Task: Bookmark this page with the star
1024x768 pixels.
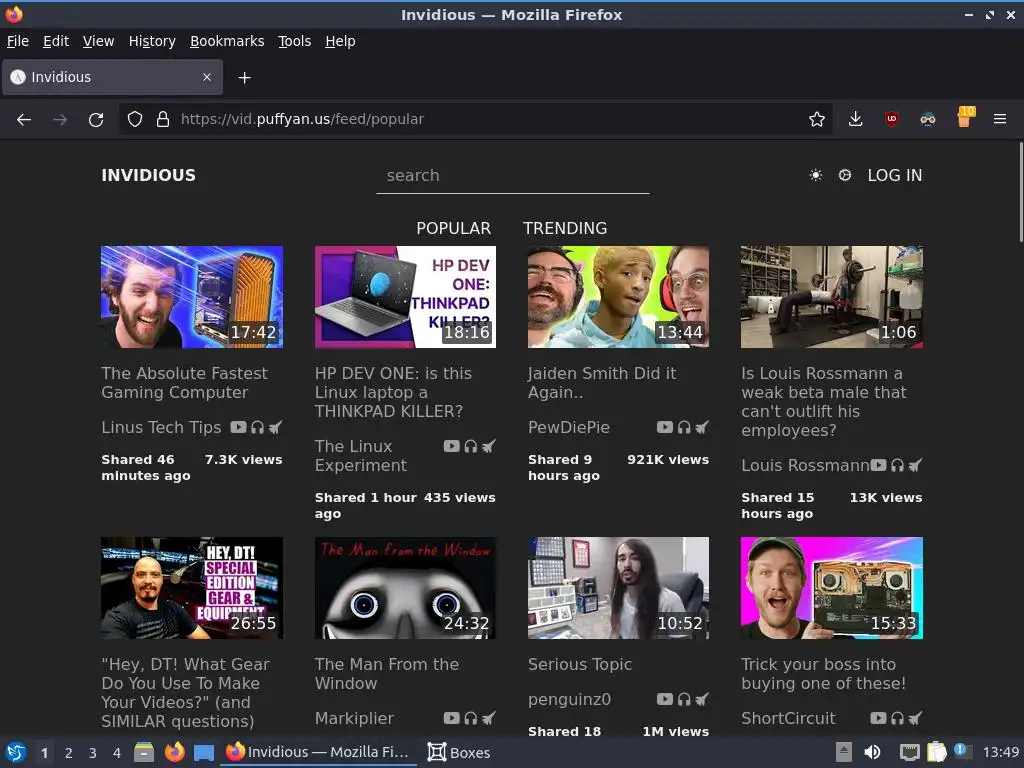Action: [x=816, y=120]
